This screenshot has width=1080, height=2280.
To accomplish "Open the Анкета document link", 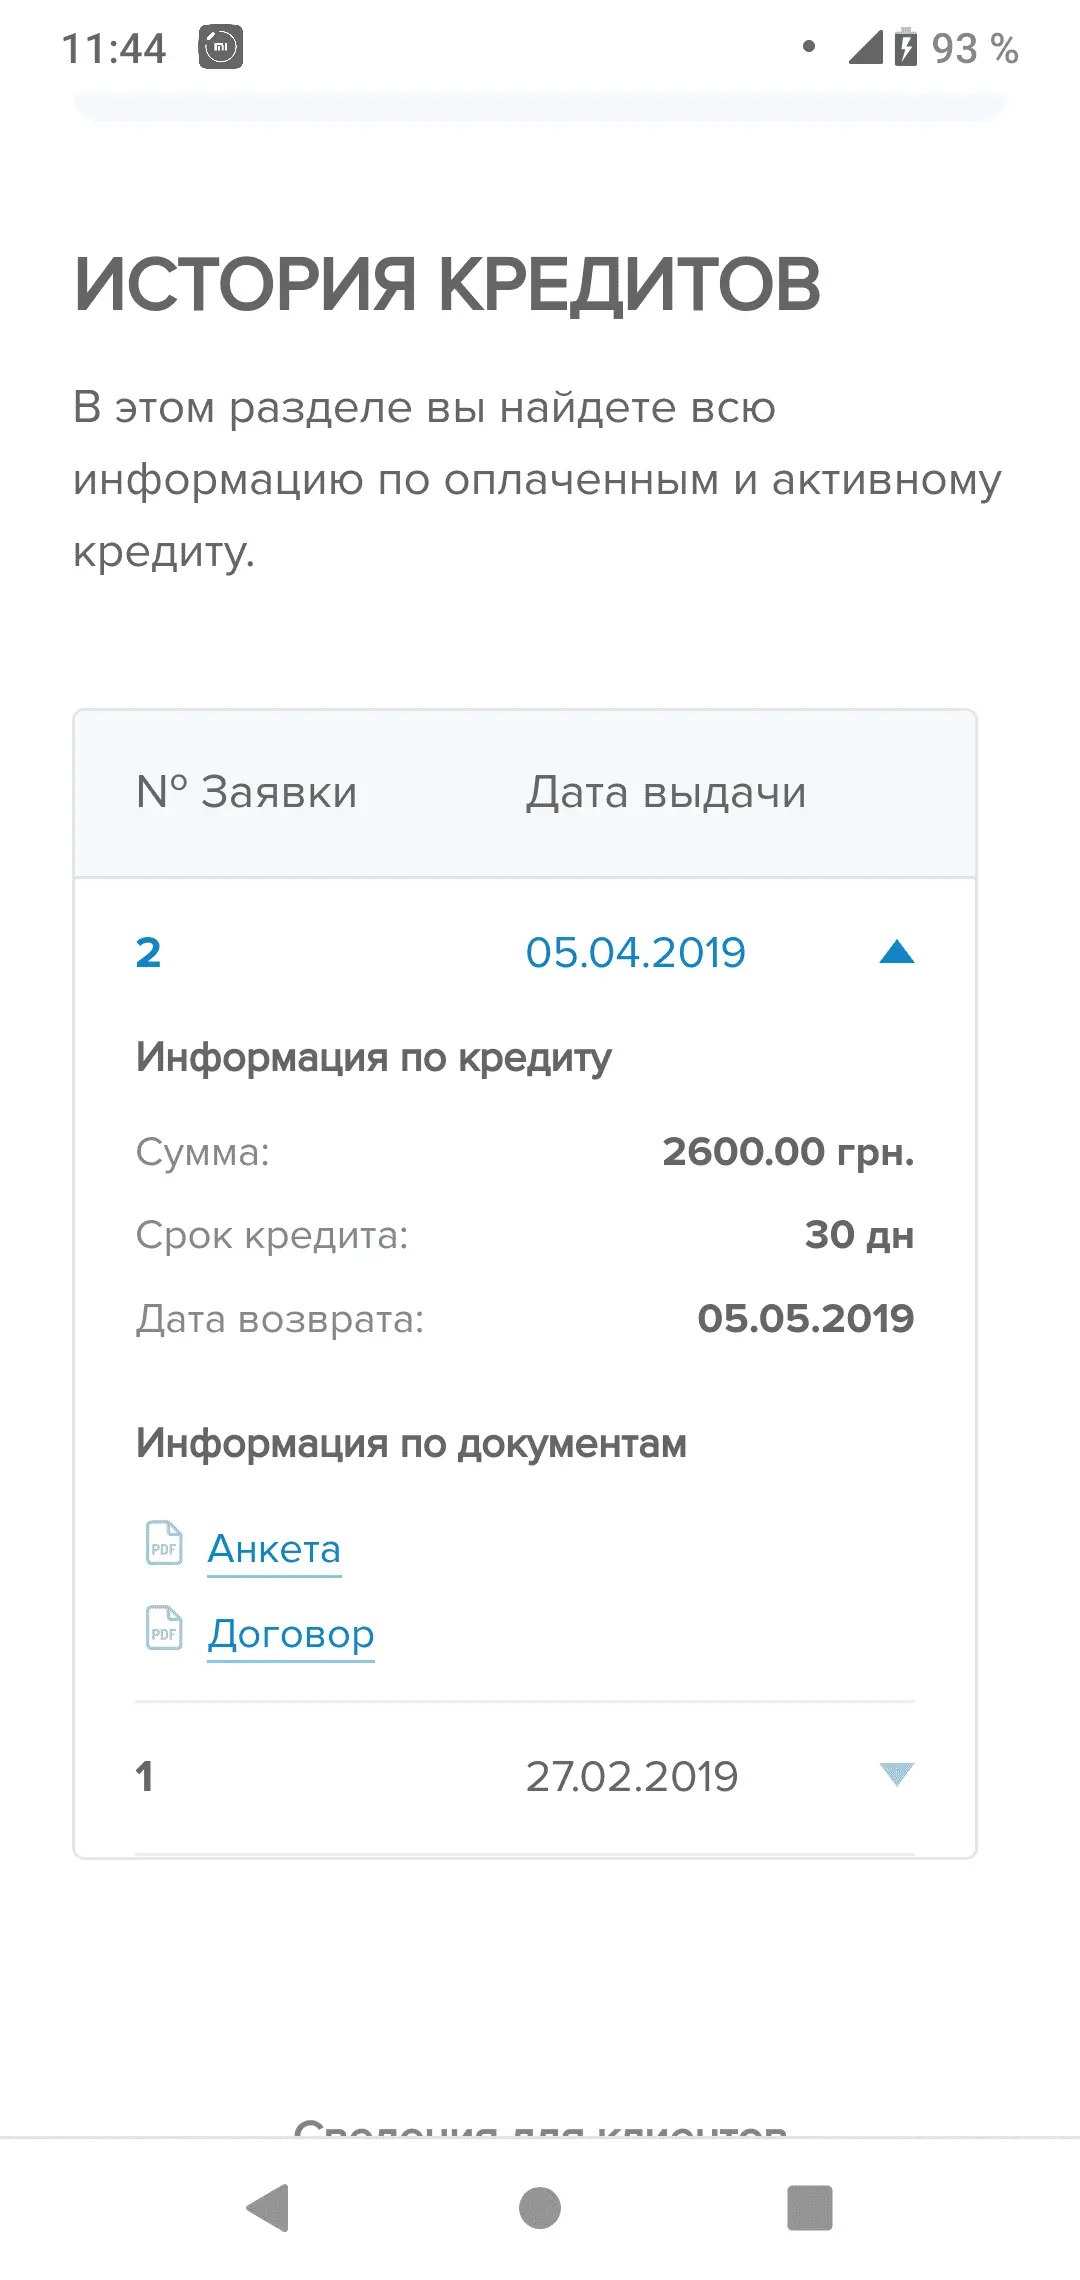I will click(274, 1549).
